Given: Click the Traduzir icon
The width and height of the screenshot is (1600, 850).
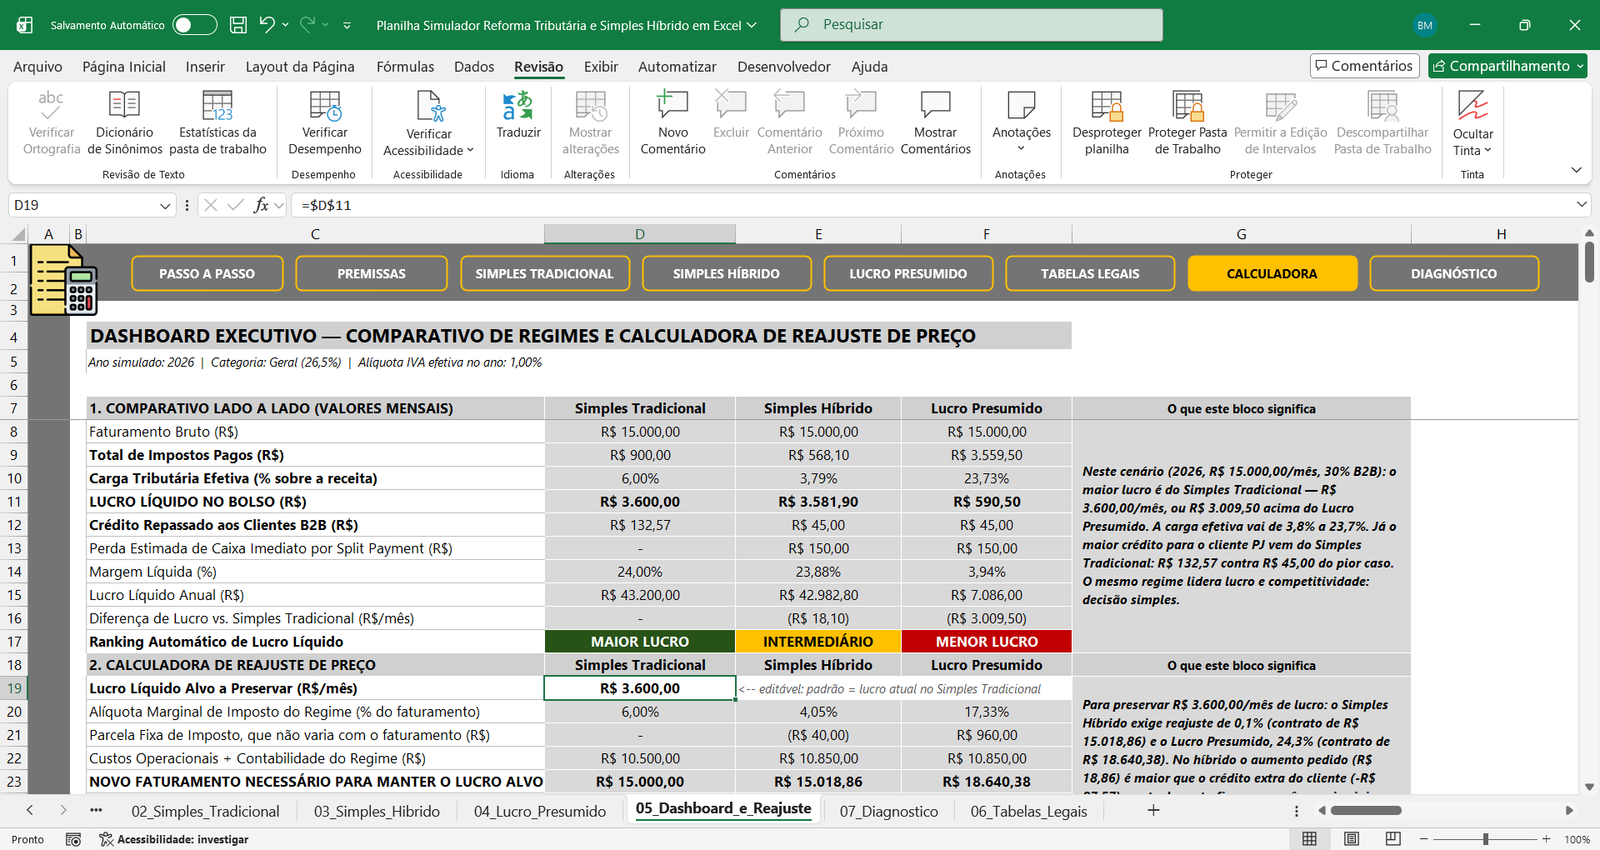Looking at the screenshot, I should (518, 105).
